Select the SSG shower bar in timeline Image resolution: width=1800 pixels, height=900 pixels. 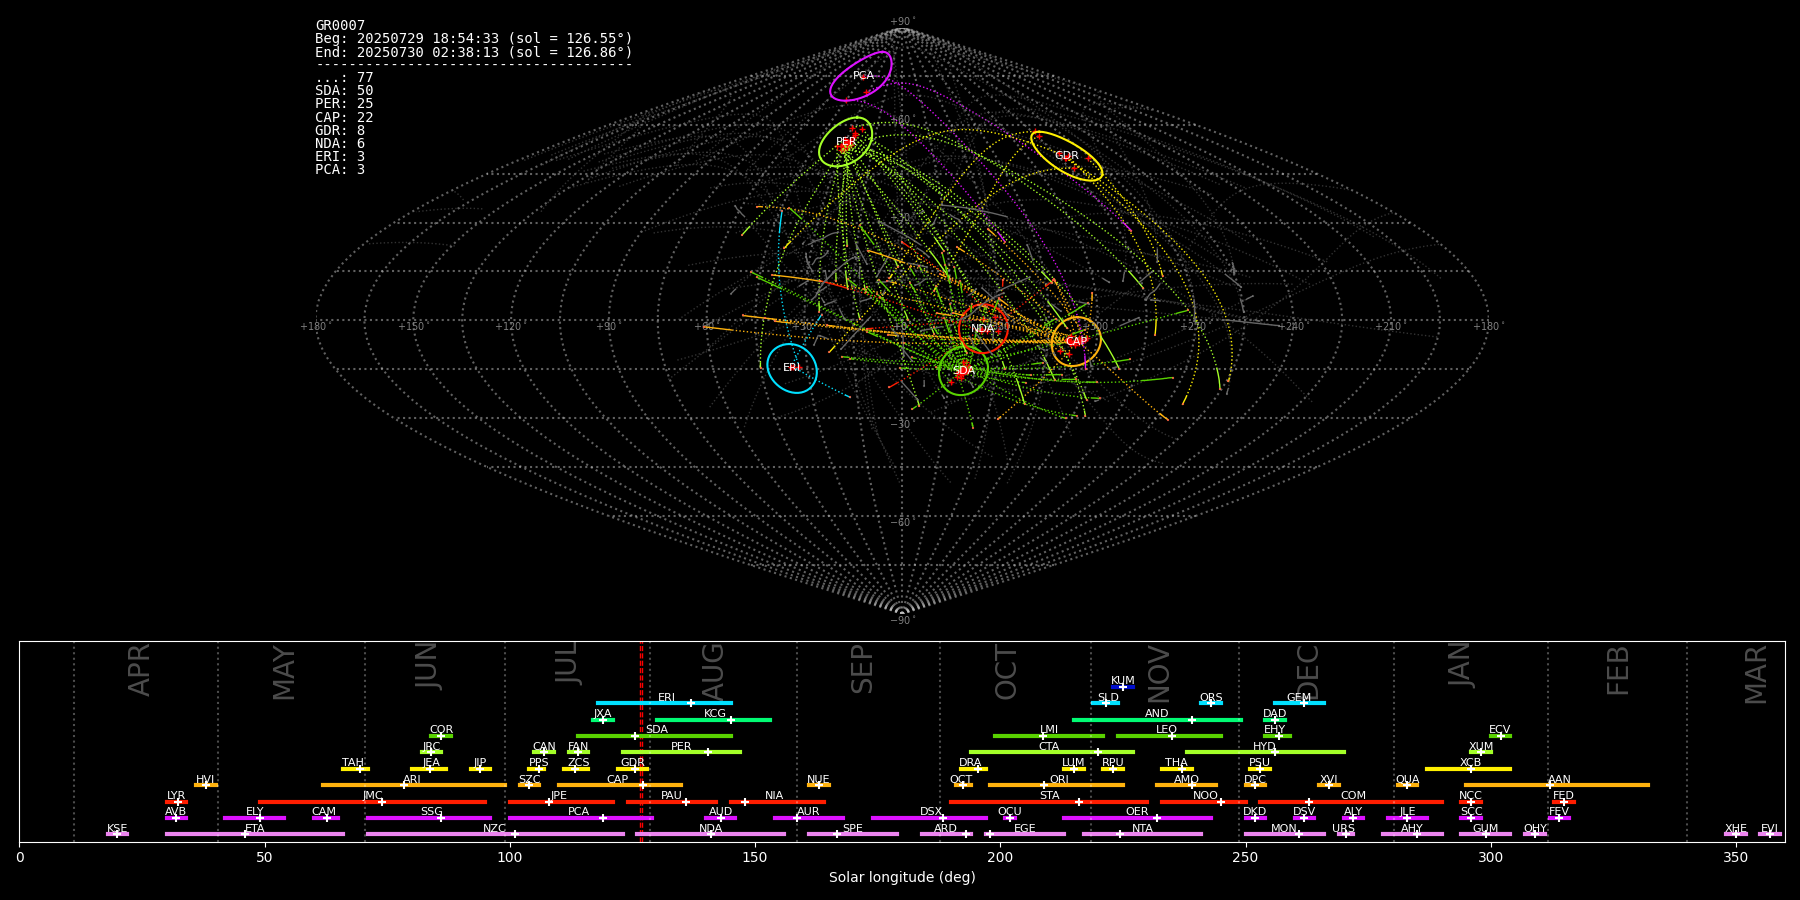pos(429,818)
